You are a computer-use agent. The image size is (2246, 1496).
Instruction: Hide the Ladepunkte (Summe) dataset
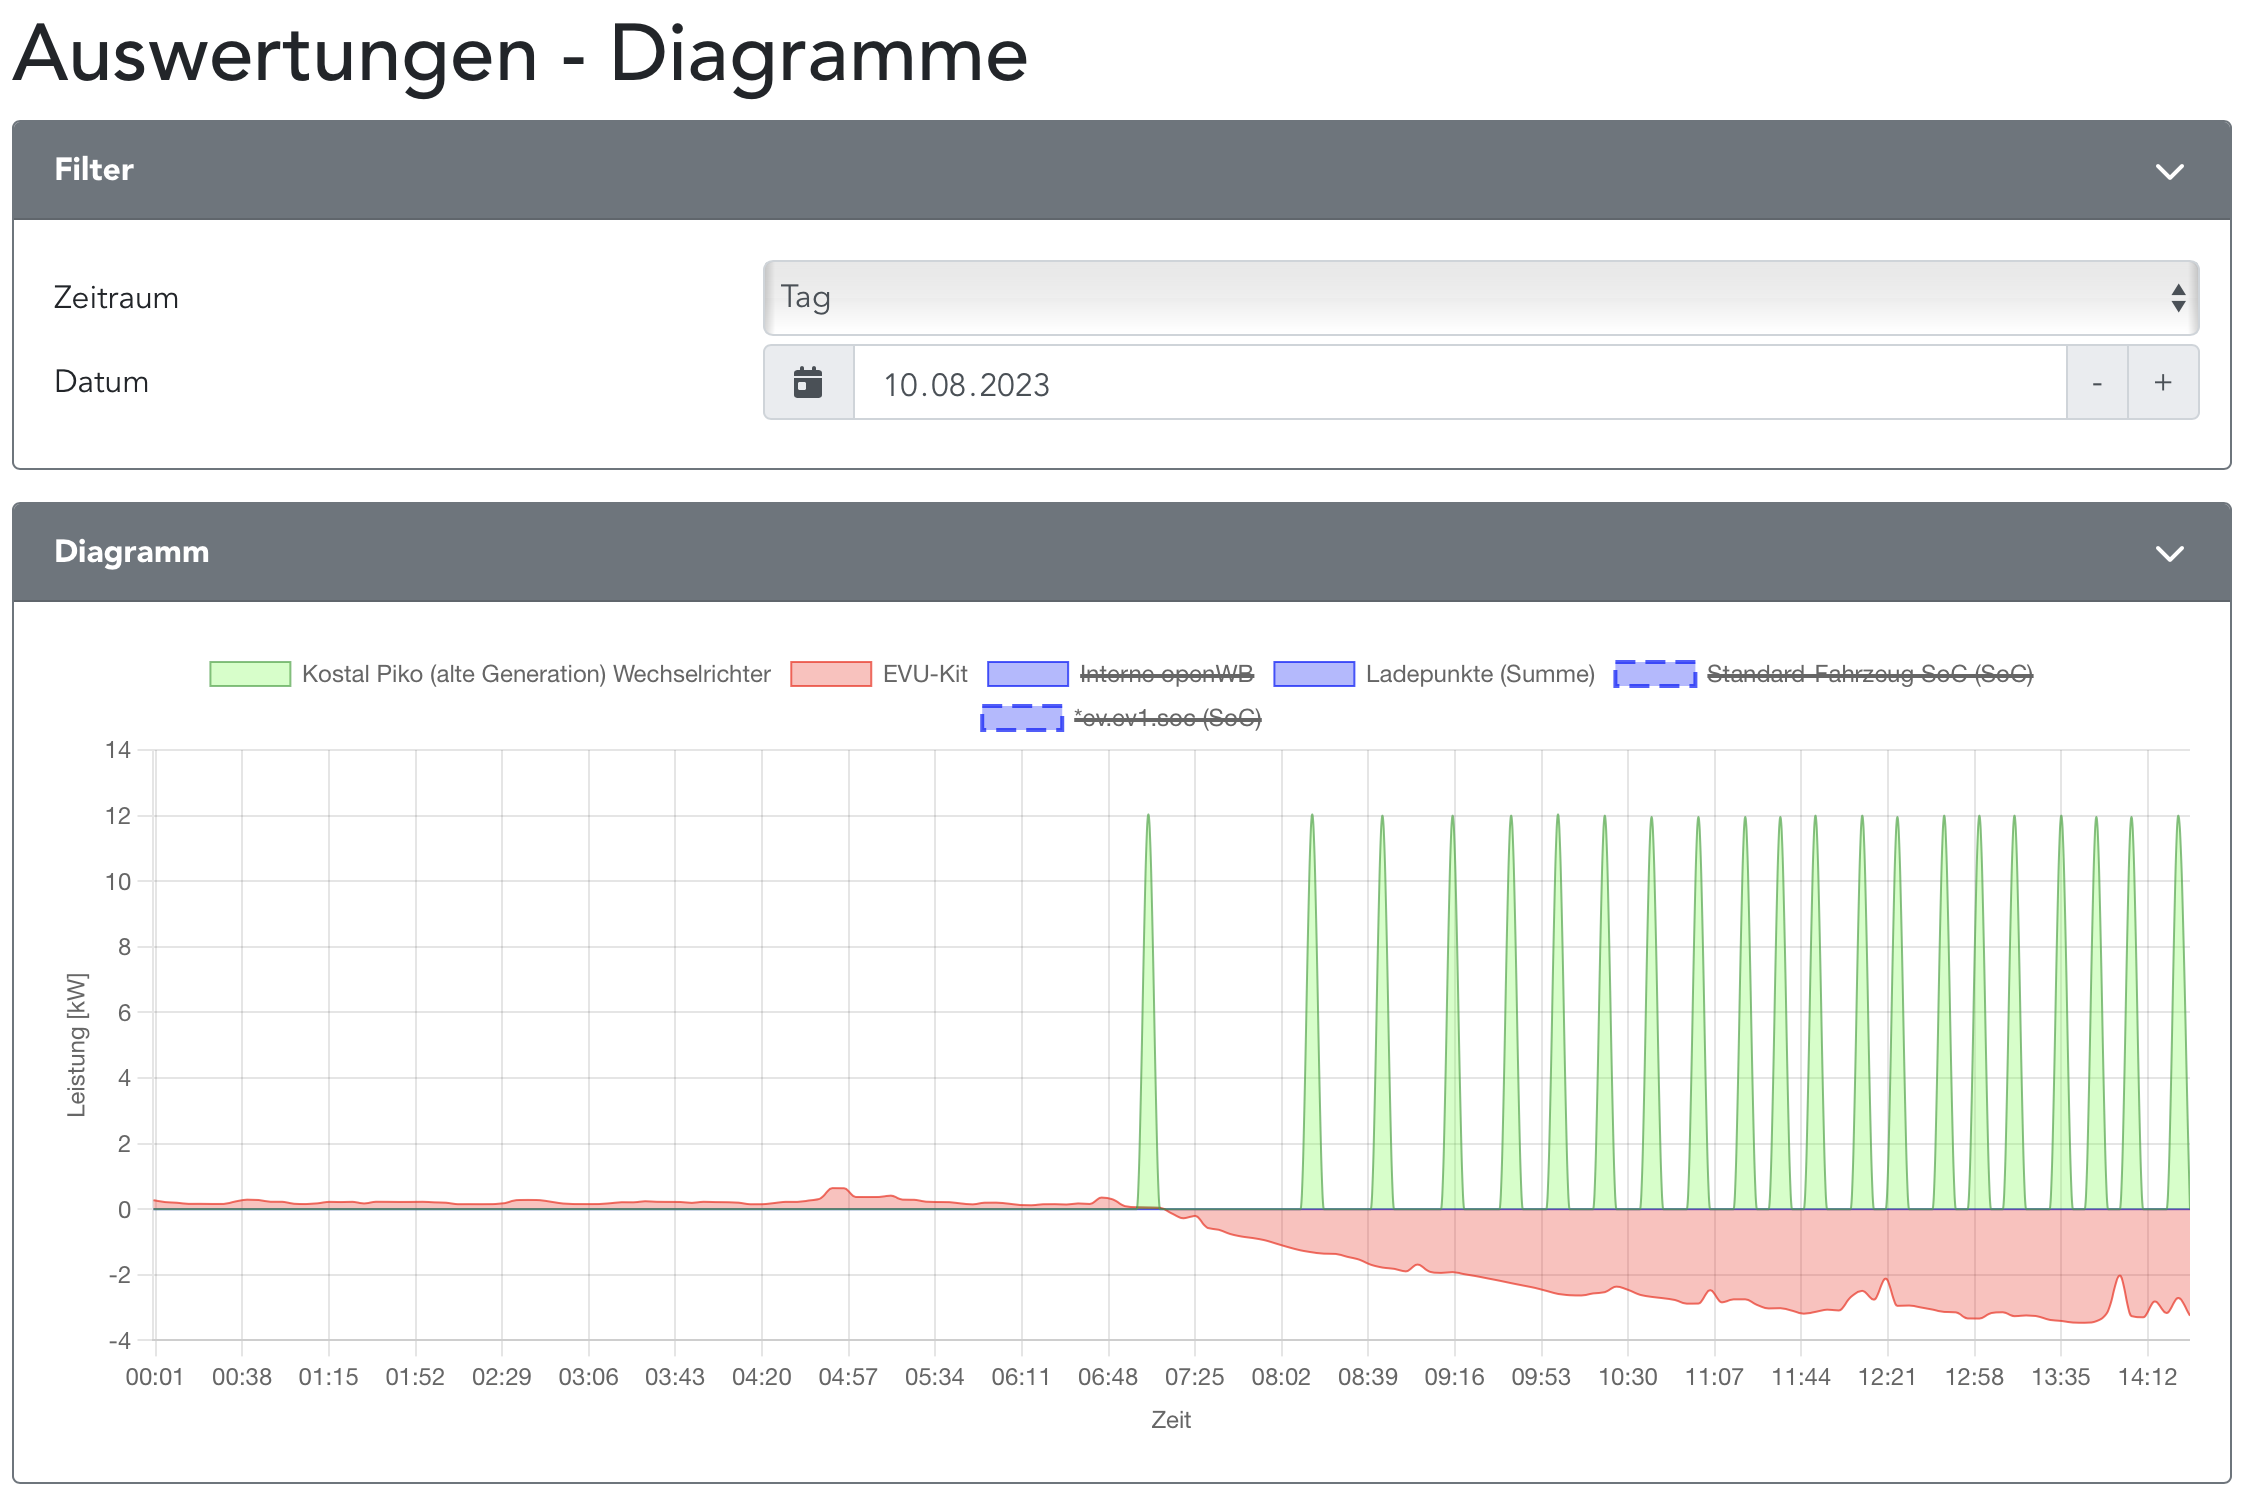(x=1479, y=674)
